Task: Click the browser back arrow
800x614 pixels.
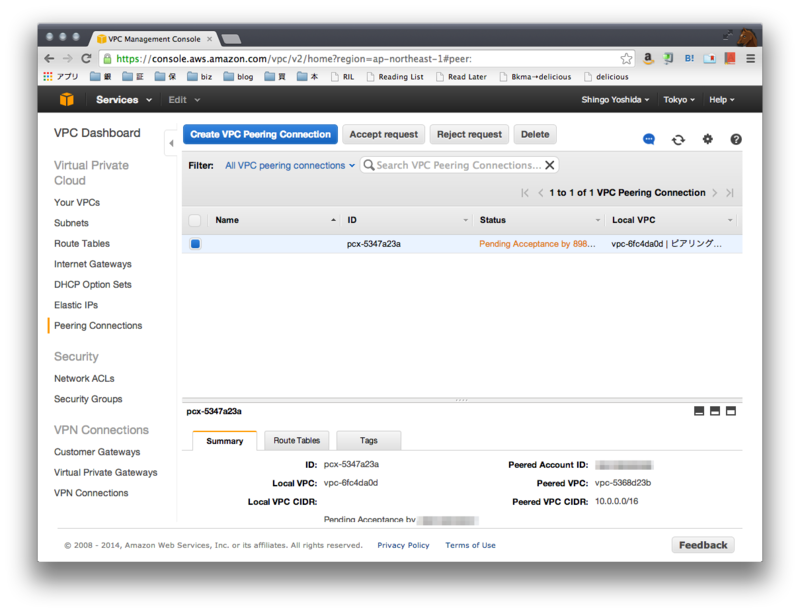Action: tap(49, 59)
